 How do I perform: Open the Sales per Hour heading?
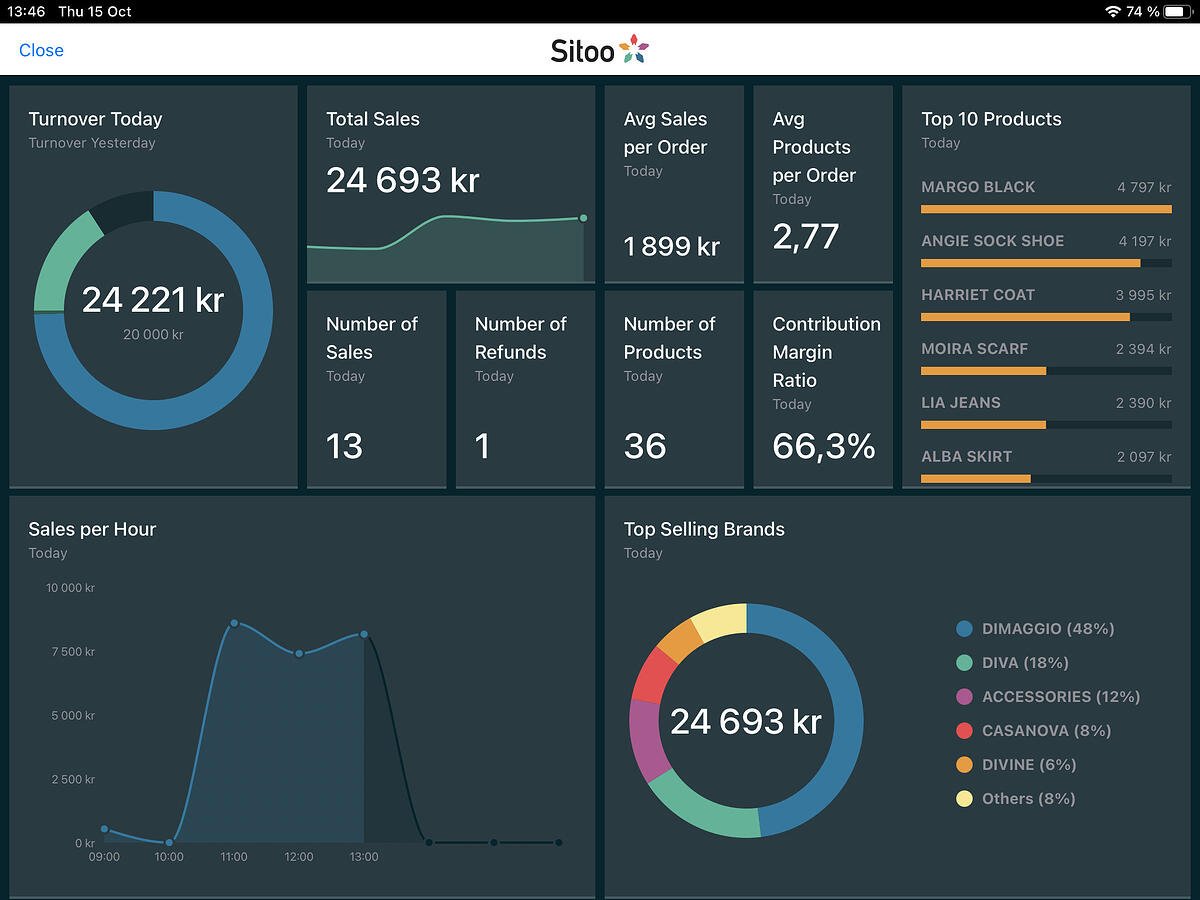click(92, 530)
